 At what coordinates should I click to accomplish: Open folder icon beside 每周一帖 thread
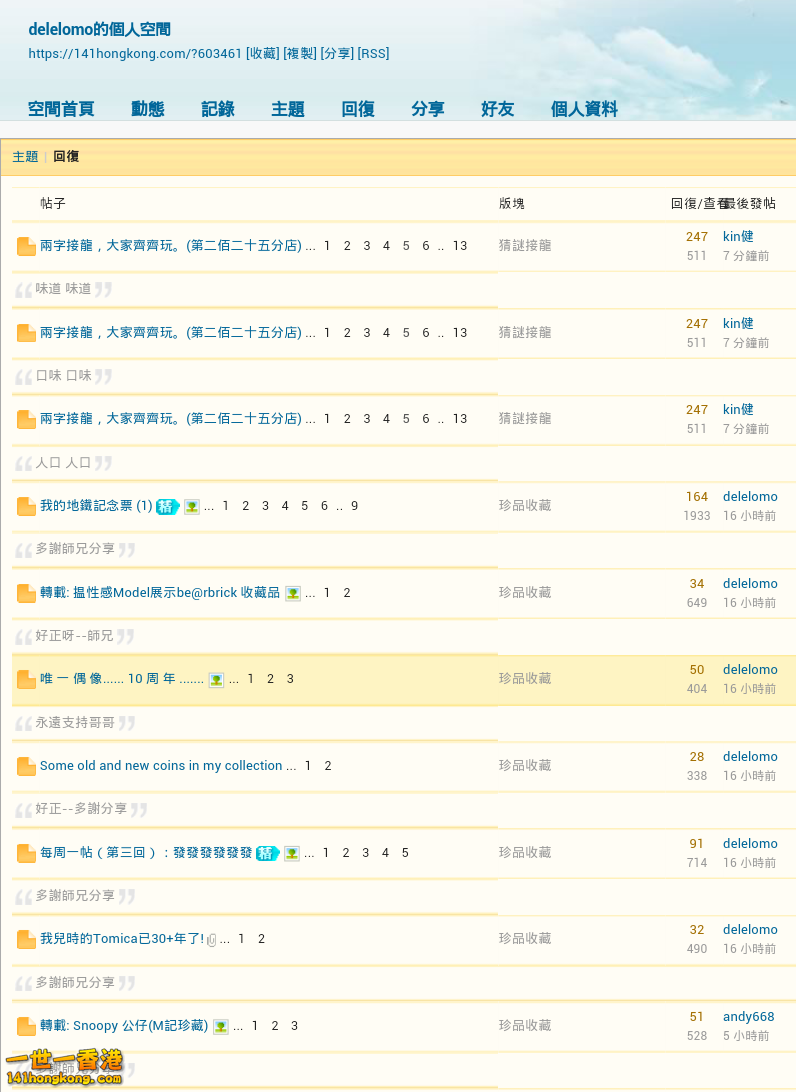26,853
